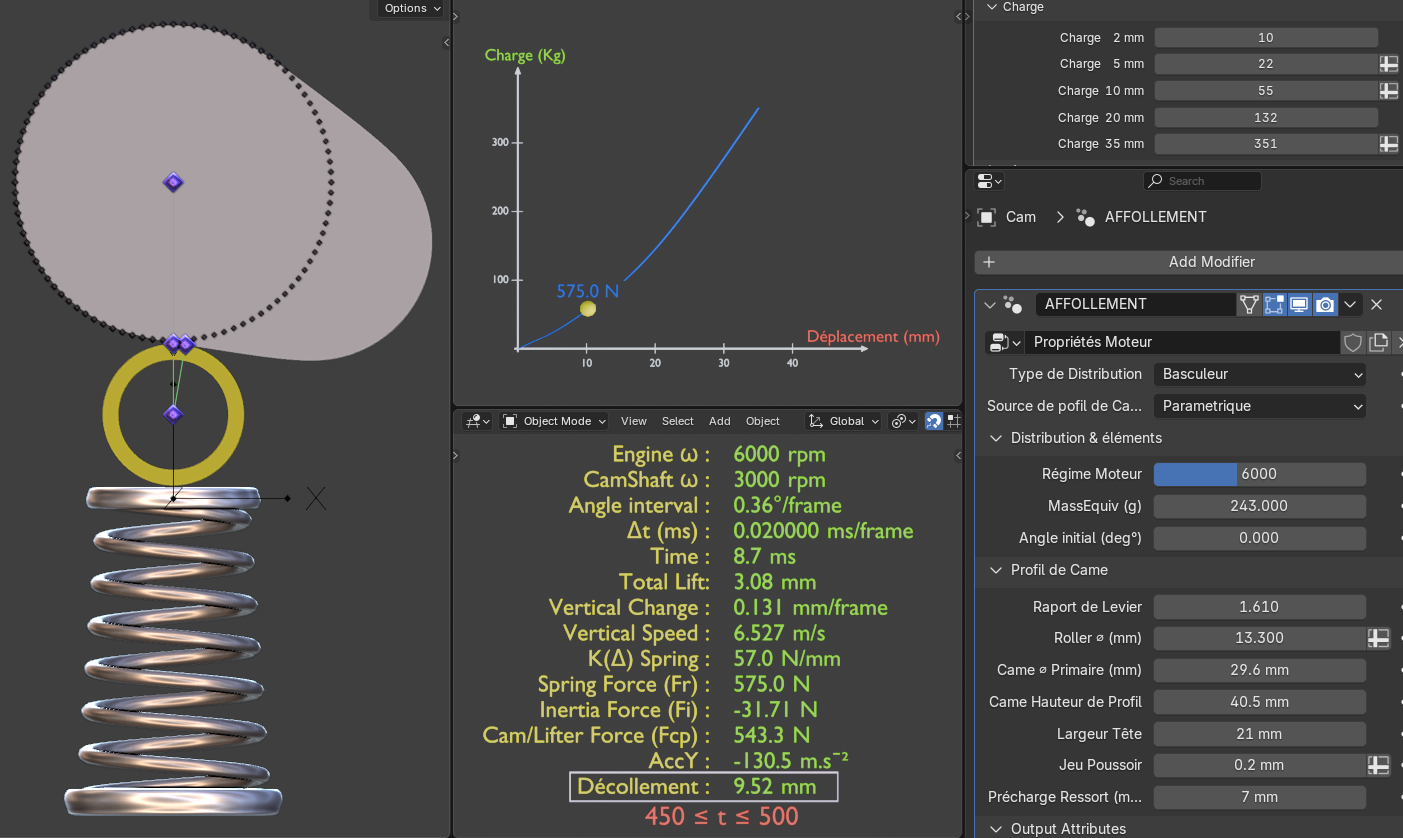Open the node group browse icon dropdown
The width and height of the screenshot is (1403, 838).
[1004, 343]
